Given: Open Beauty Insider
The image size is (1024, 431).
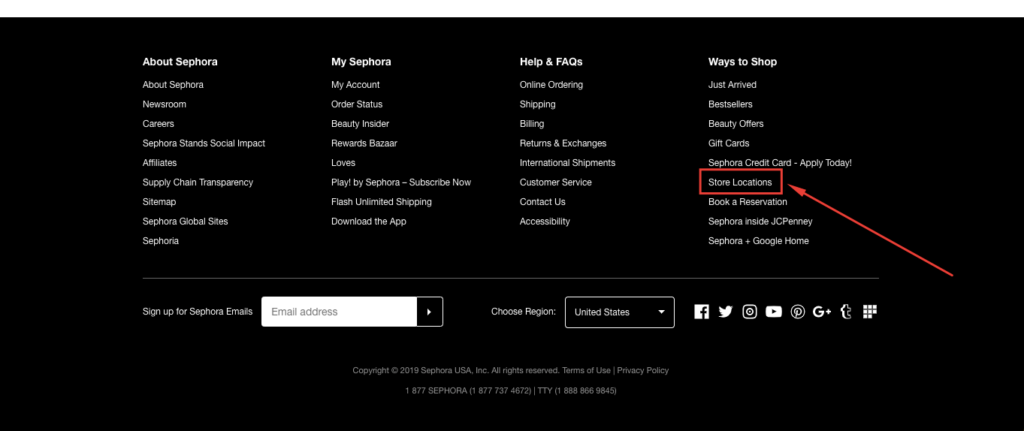Looking at the screenshot, I should click(360, 124).
